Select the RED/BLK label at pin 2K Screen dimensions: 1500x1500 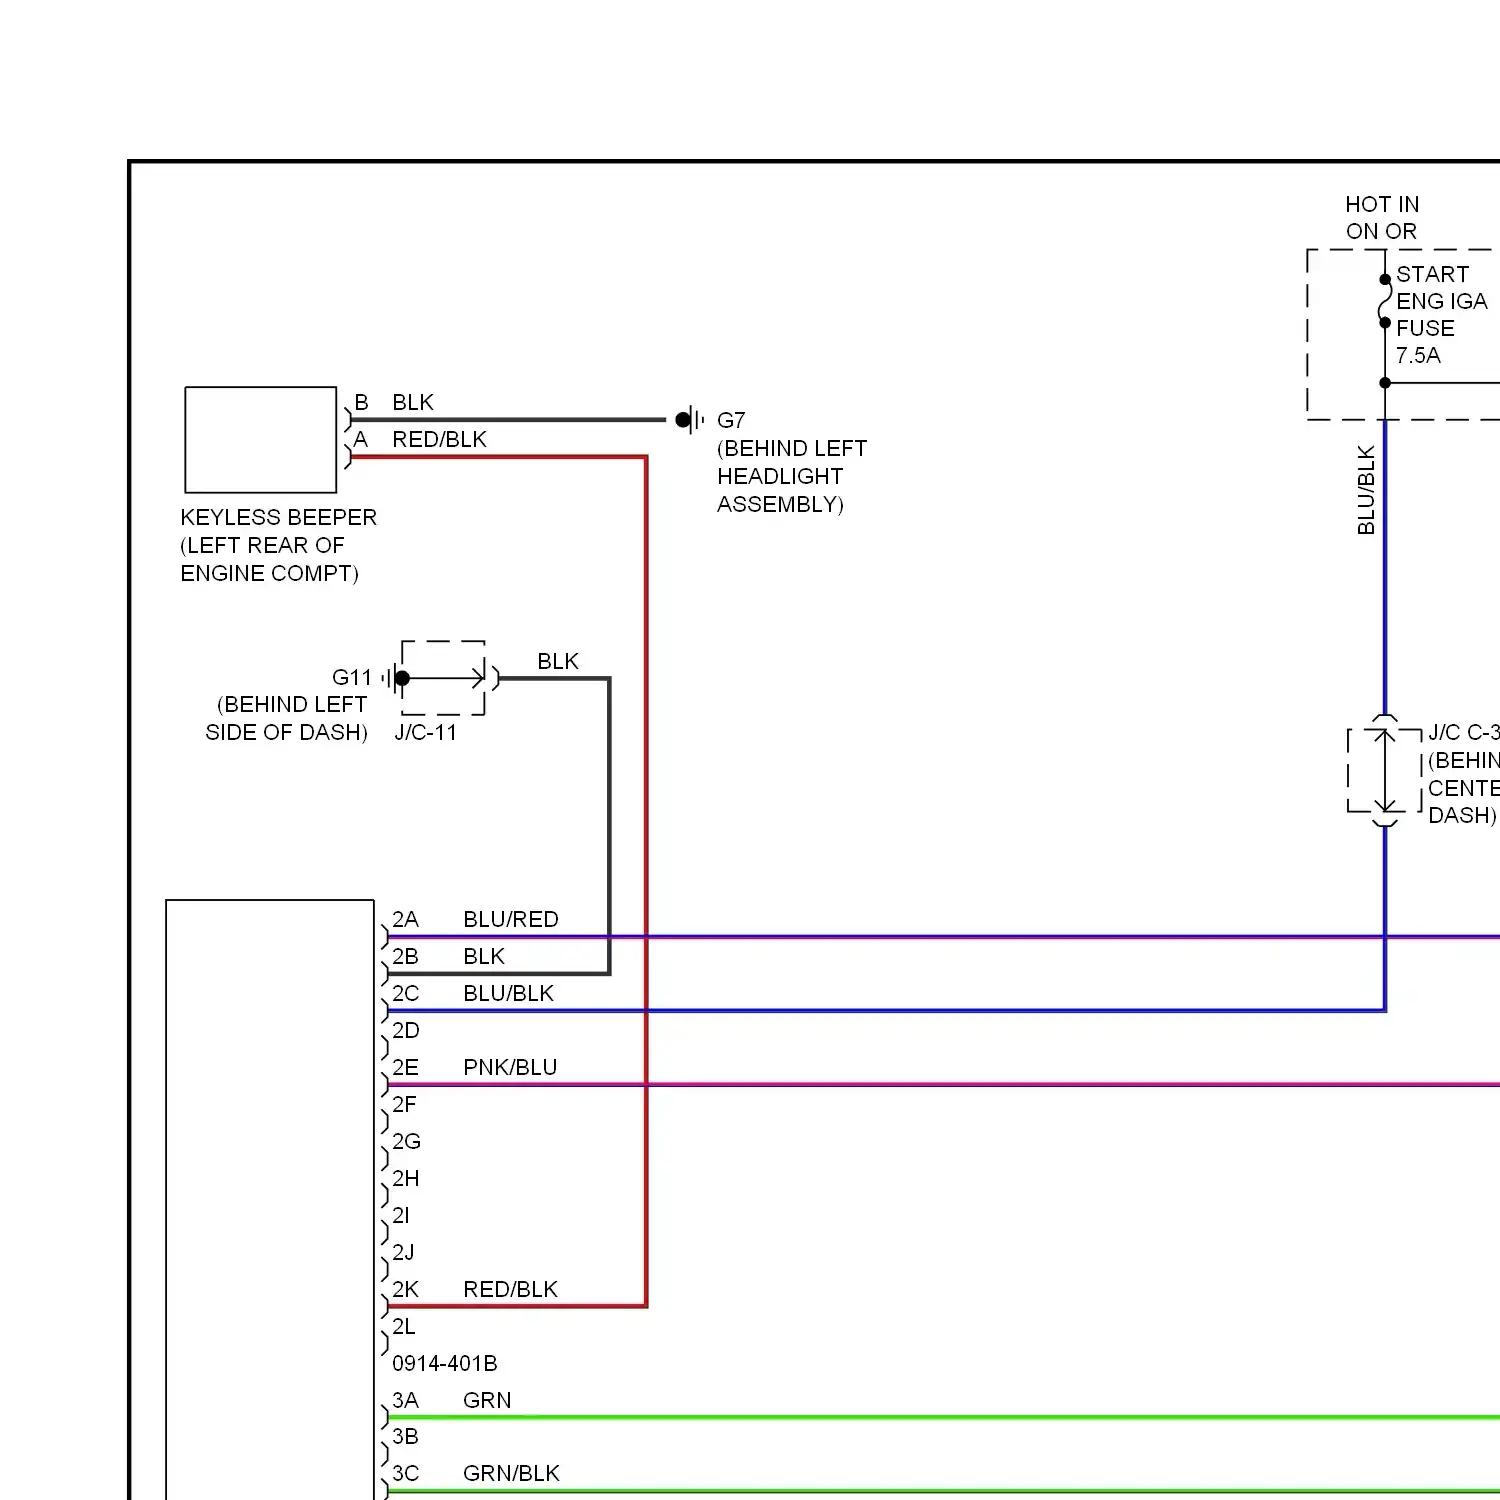[510, 1289]
